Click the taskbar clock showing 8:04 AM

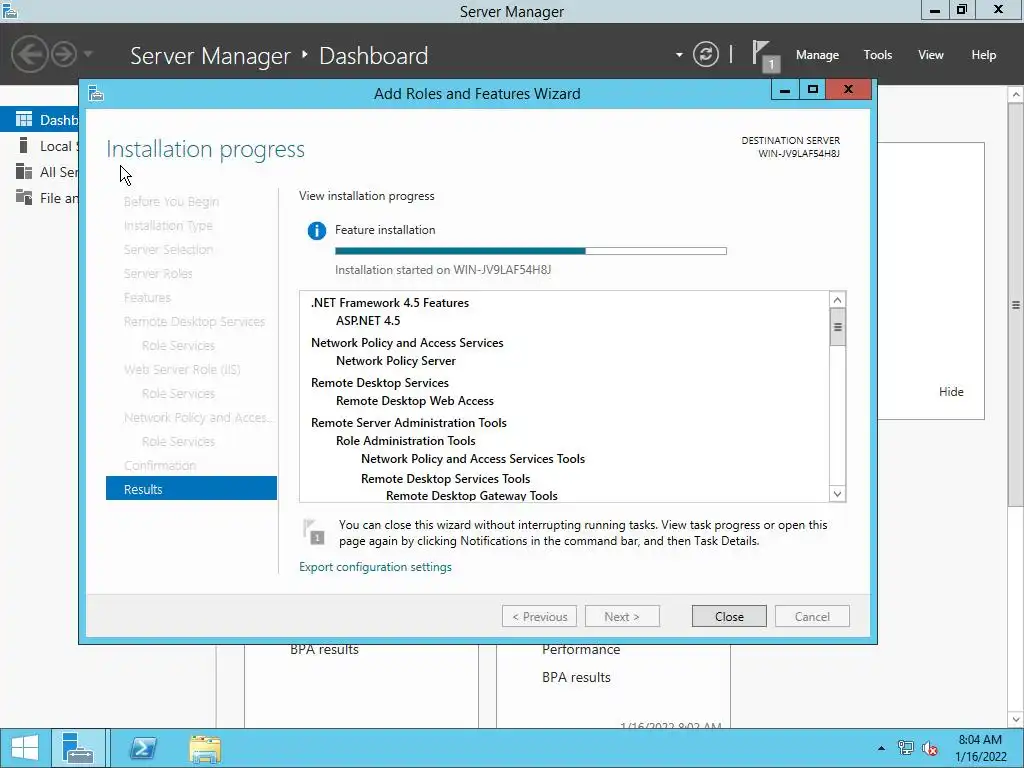click(x=980, y=748)
